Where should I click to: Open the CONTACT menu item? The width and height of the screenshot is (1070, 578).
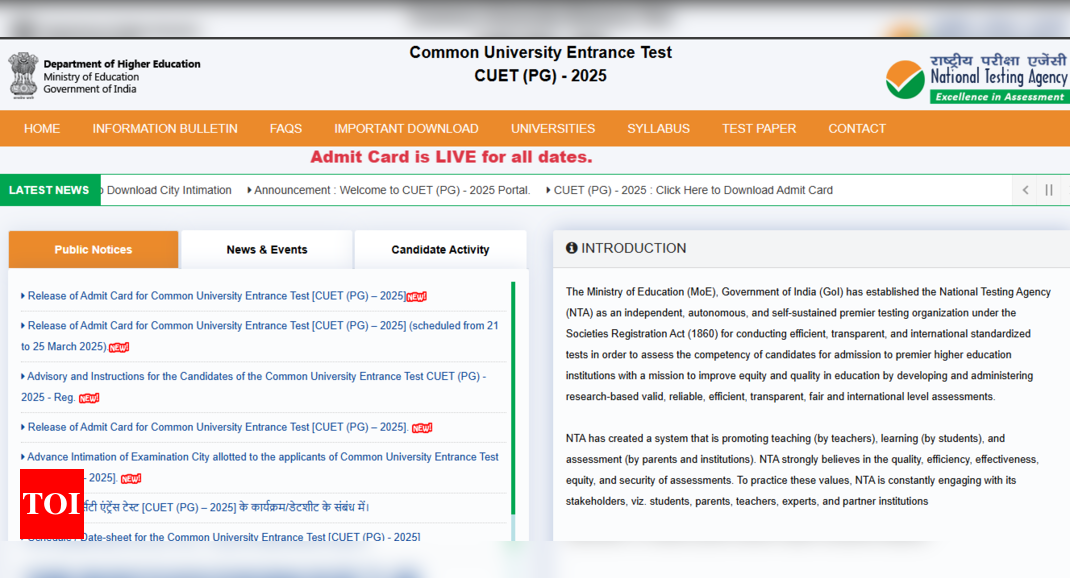pos(857,128)
